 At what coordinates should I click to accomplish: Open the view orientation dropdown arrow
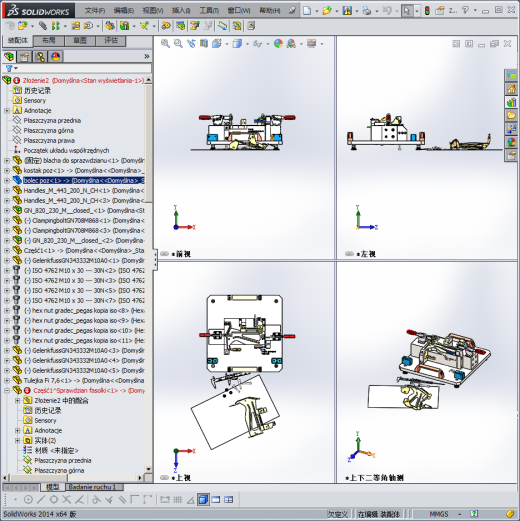coord(227,44)
